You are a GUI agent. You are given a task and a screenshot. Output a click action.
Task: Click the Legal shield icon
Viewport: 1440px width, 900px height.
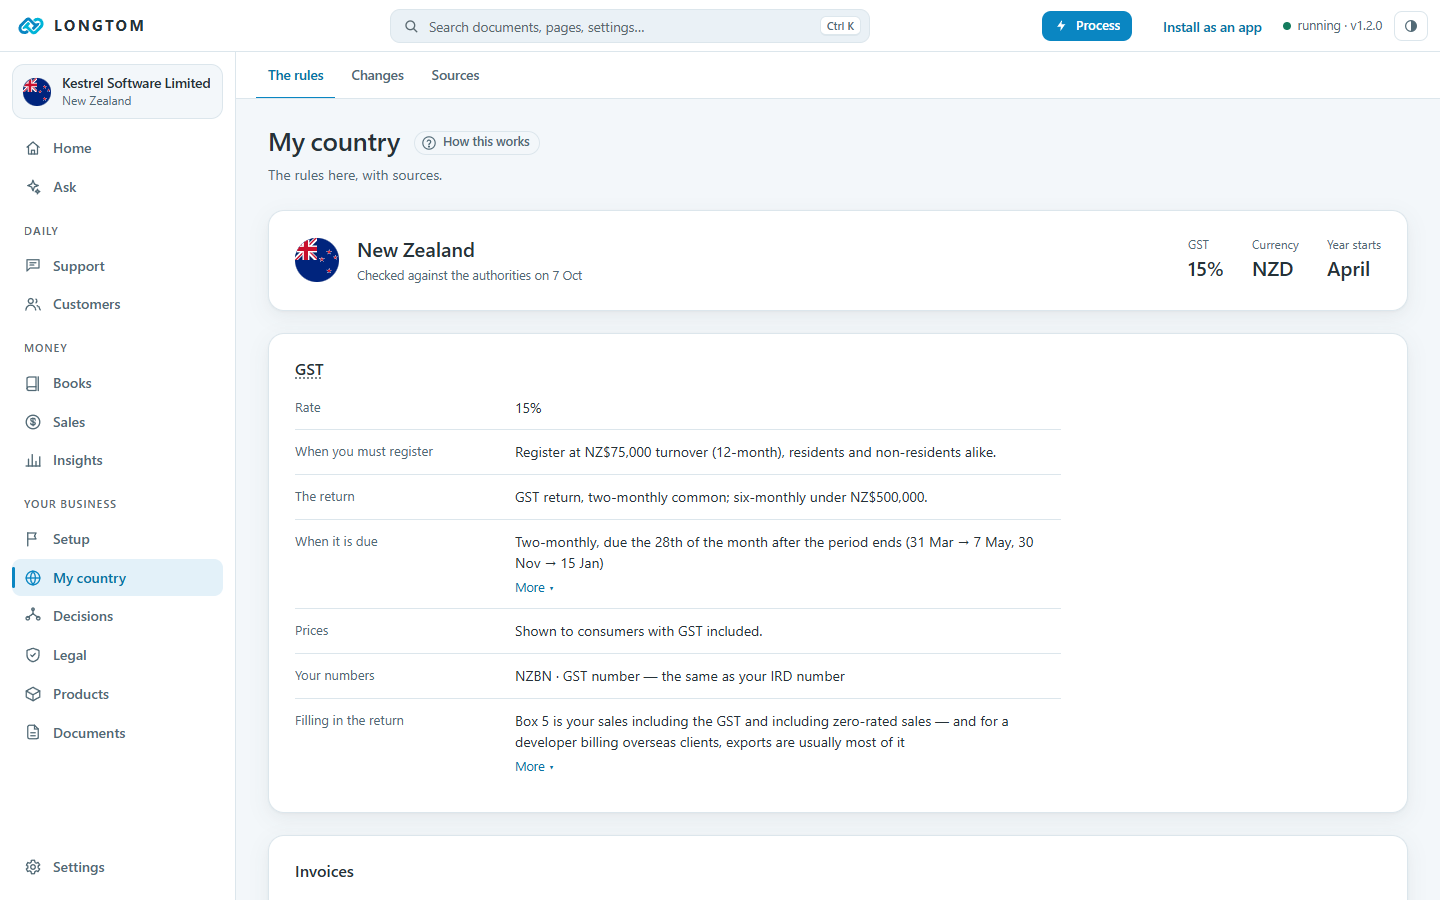coord(33,655)
